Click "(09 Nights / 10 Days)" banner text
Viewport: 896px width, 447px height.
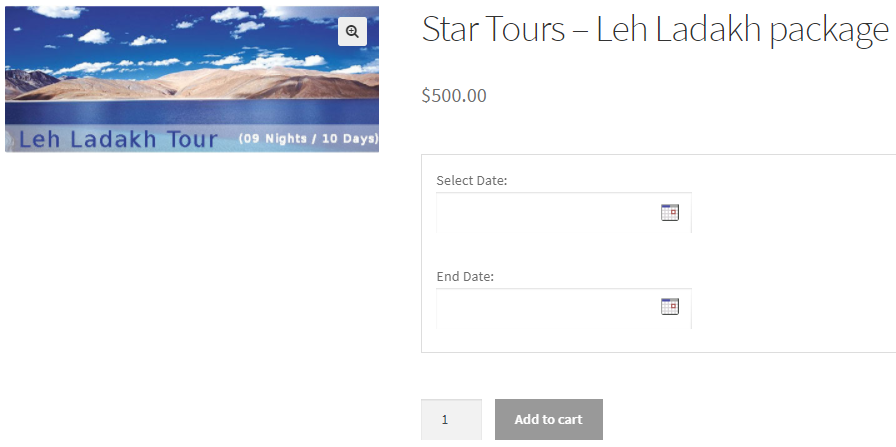coord(308,138)
